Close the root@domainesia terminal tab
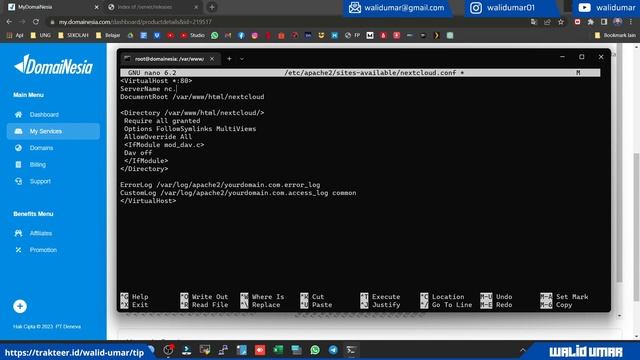 (212, 59)
